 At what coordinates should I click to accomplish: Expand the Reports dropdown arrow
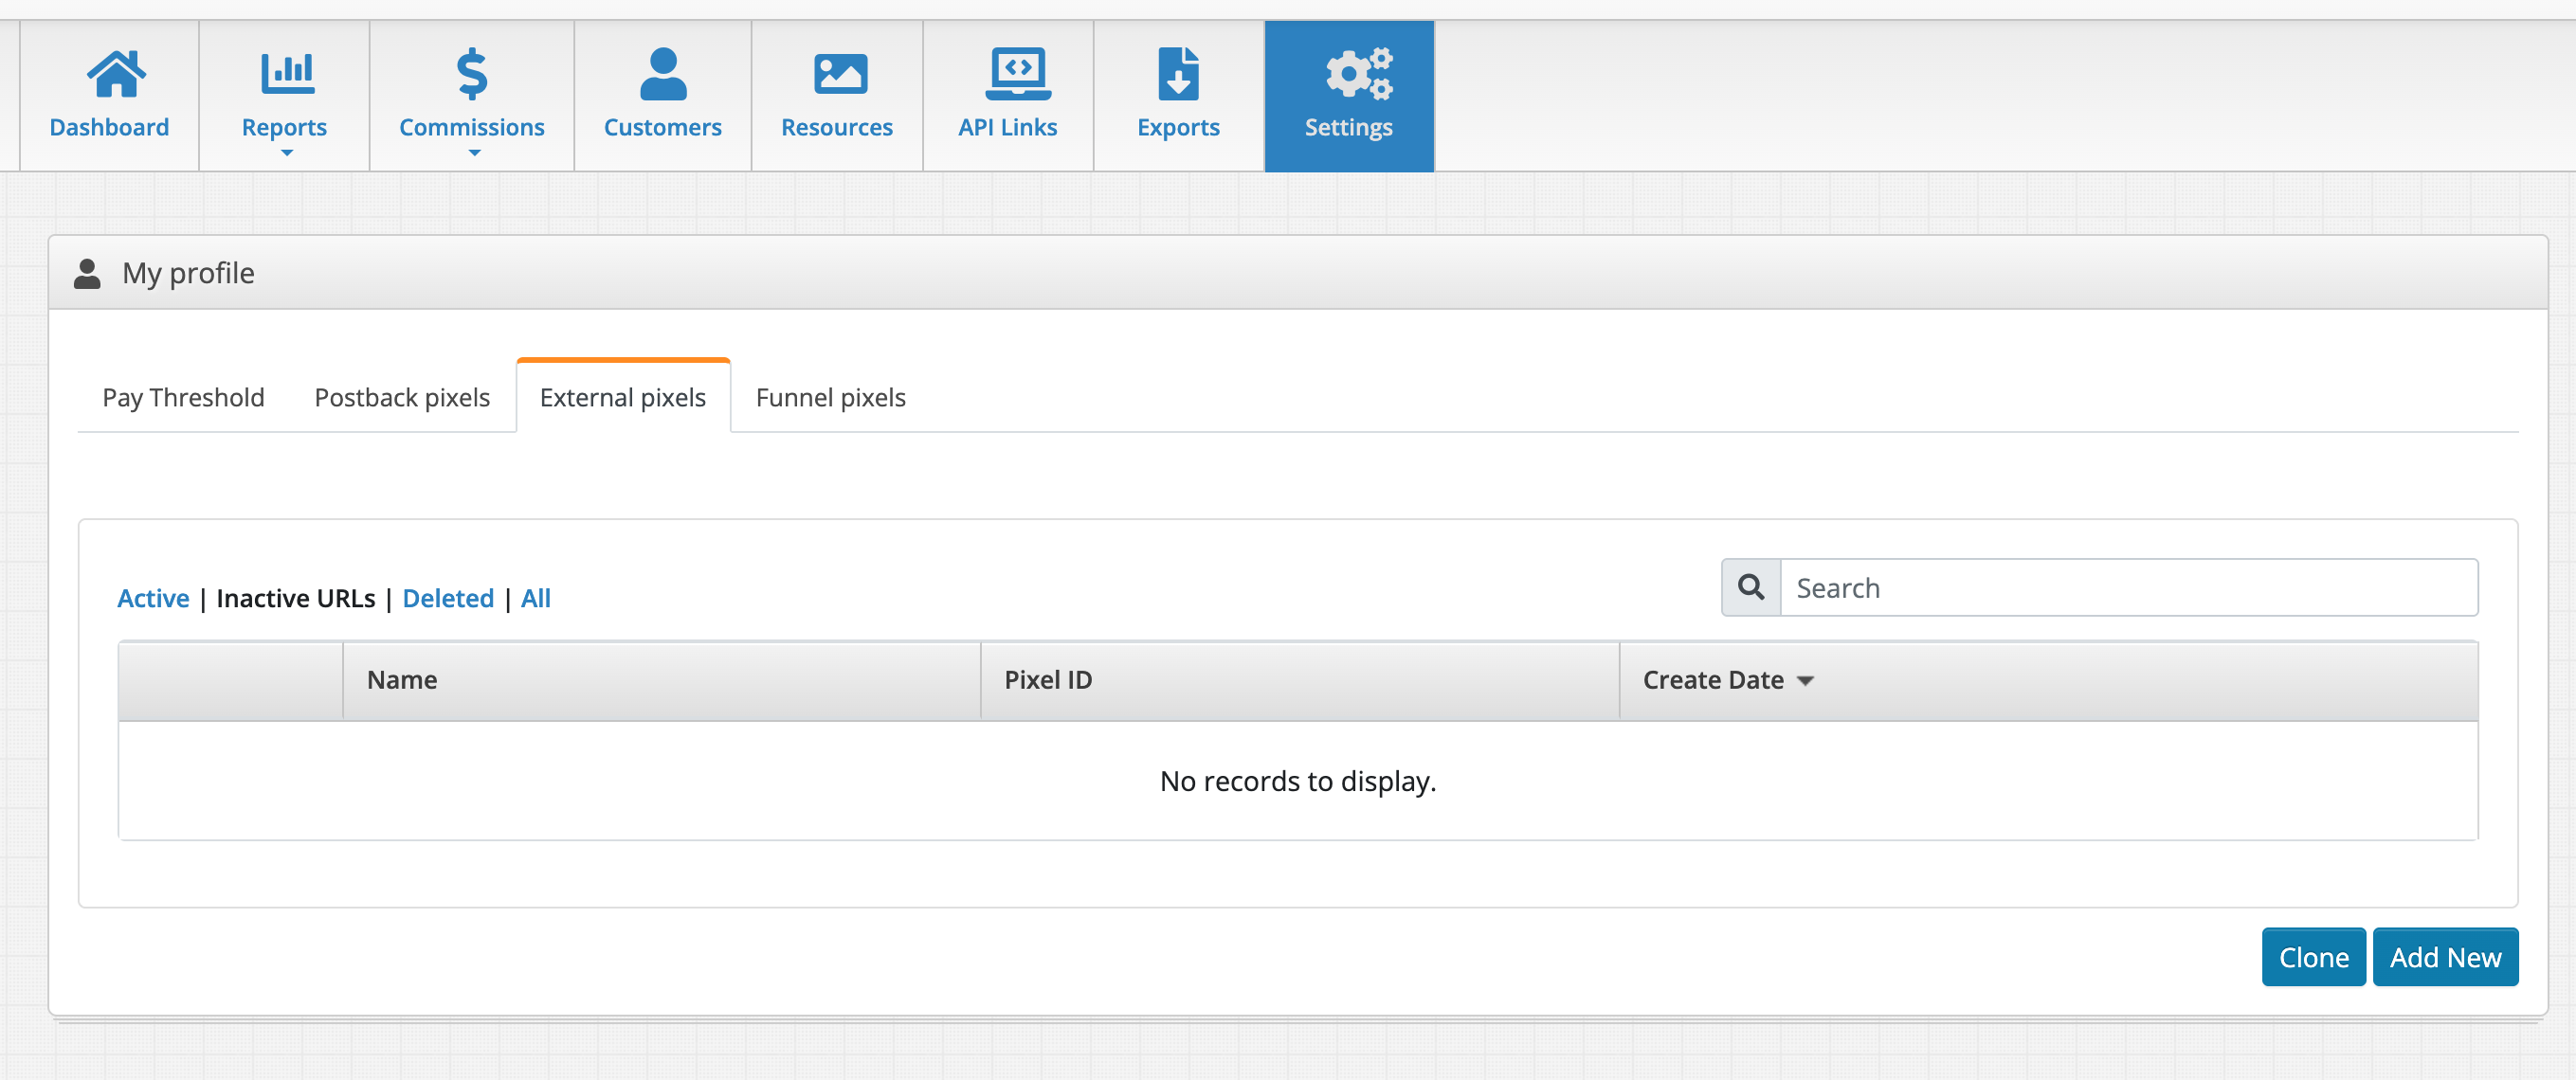[x=286, y=153]
